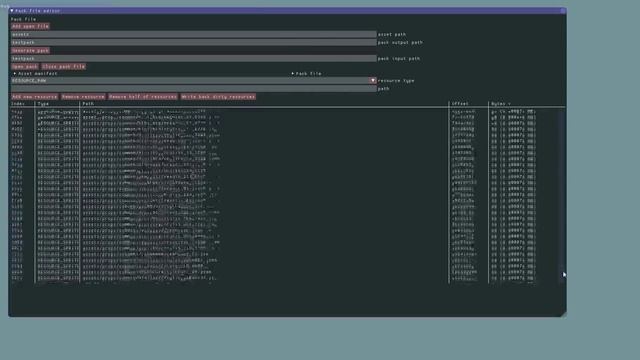Focus the resource path input field
The width and height of the screenshot is (640, 360).
point(193,89)
